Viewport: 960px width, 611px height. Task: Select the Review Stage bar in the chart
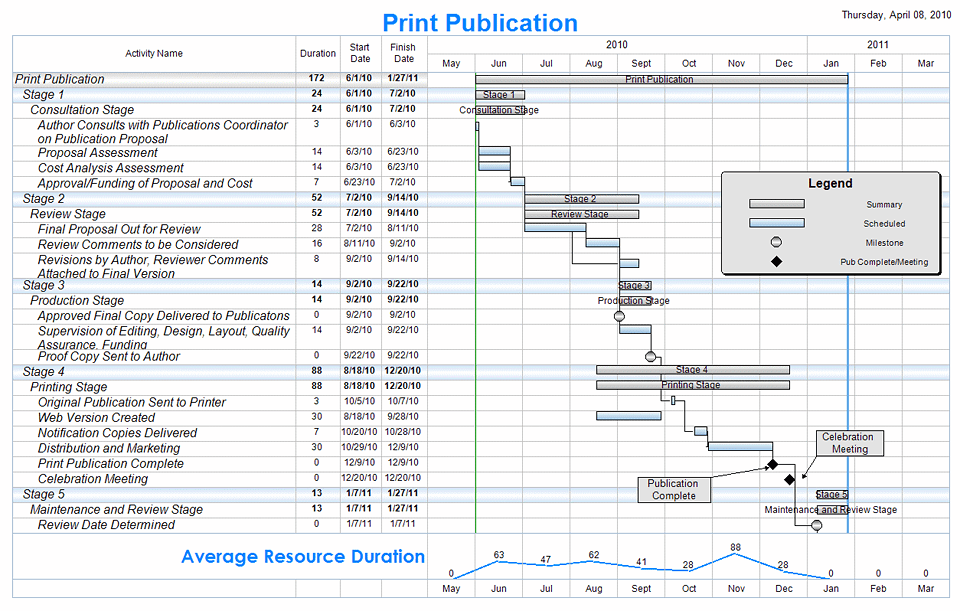582,214
